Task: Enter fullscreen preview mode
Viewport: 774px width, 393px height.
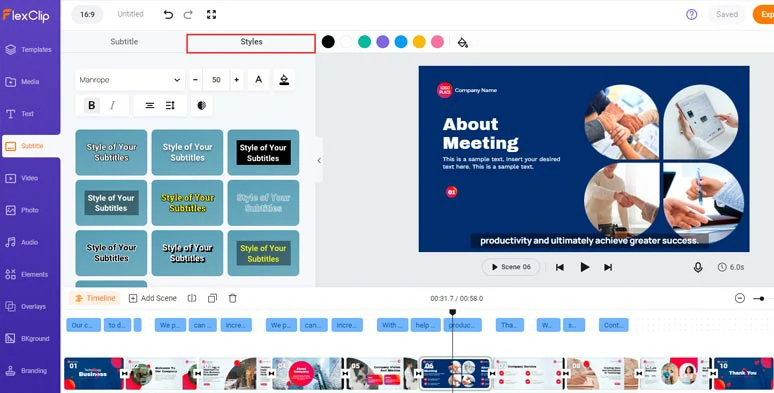Action: pyautogui.click(x=211, y=14)
